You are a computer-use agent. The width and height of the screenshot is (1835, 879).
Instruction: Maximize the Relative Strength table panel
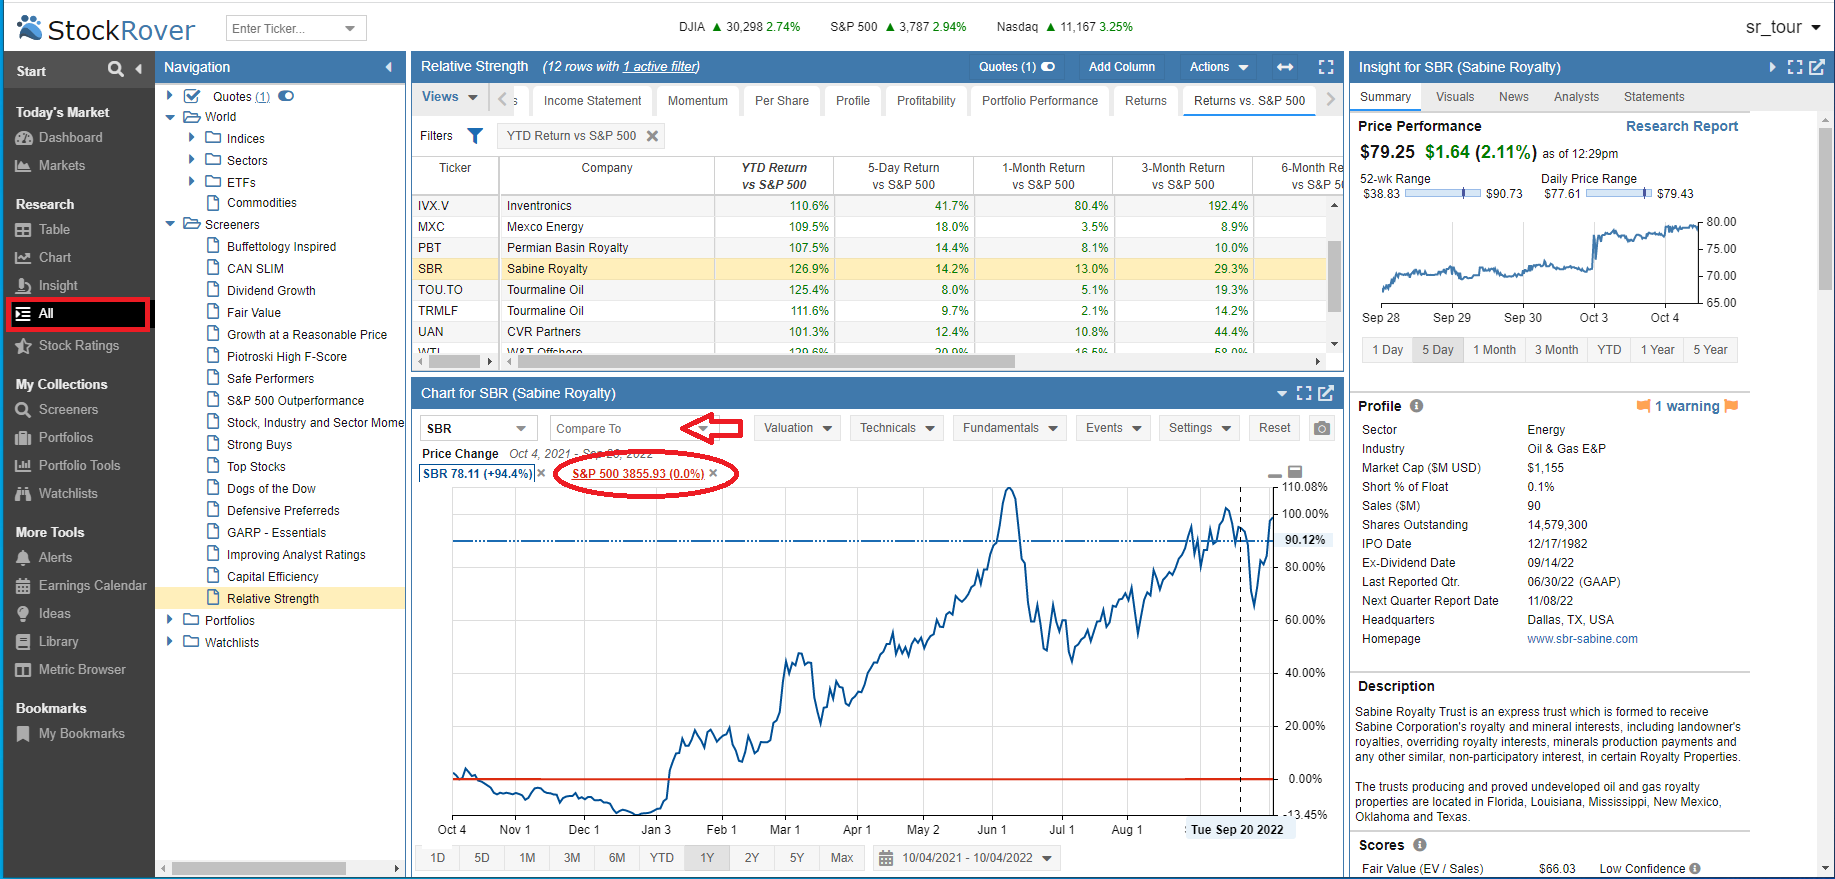click(1326, 67)
